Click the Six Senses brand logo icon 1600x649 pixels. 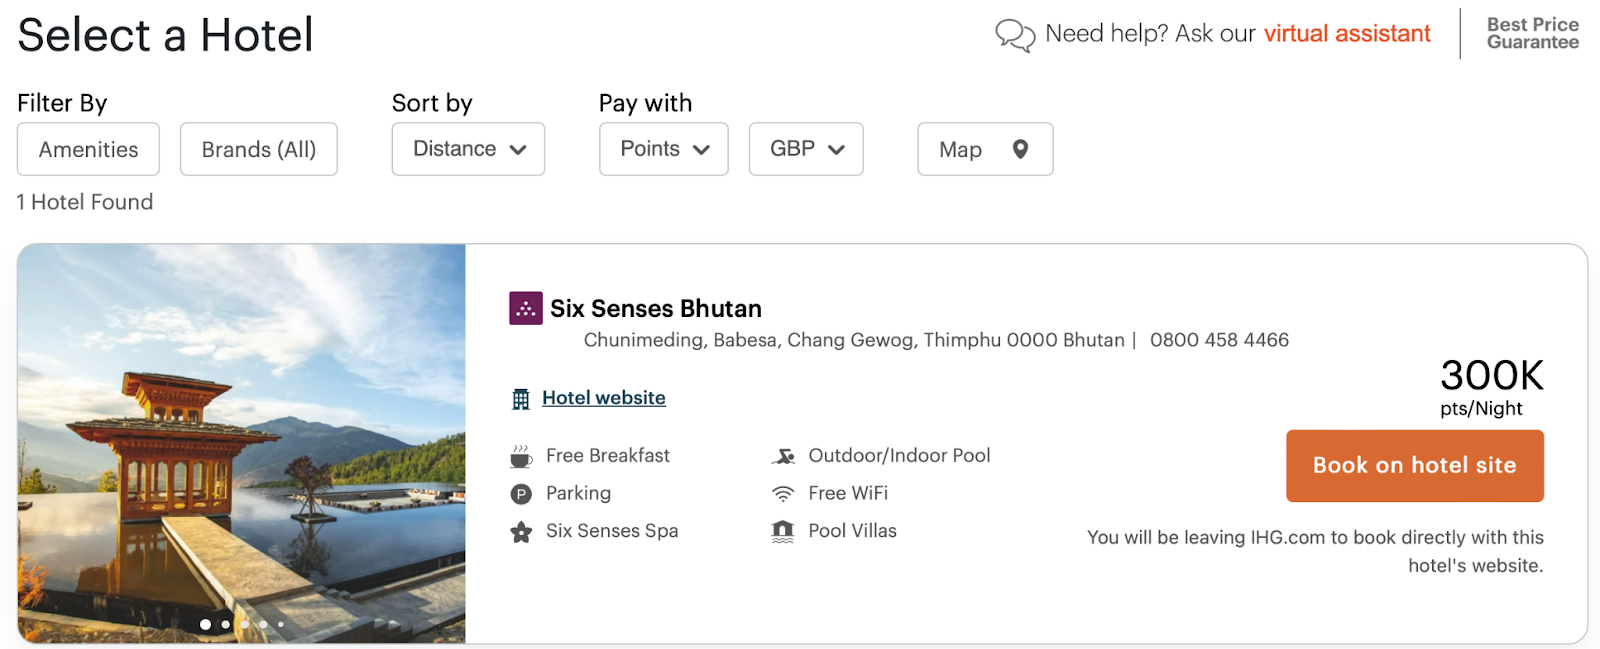525,308
